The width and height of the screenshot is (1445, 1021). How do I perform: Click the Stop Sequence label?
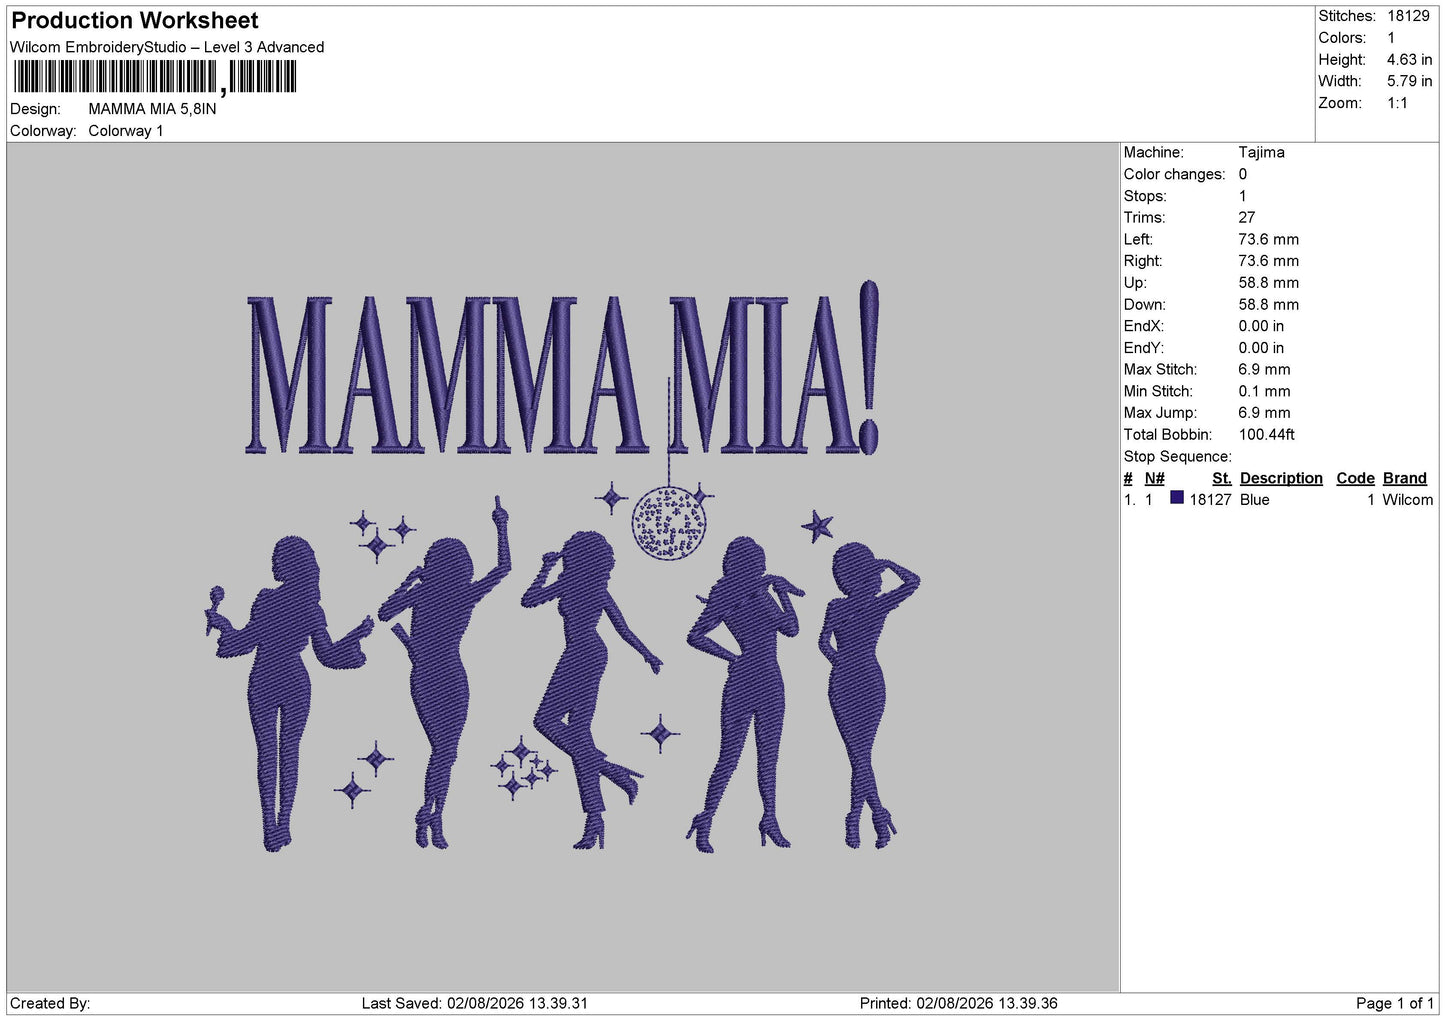[1177, 456]
